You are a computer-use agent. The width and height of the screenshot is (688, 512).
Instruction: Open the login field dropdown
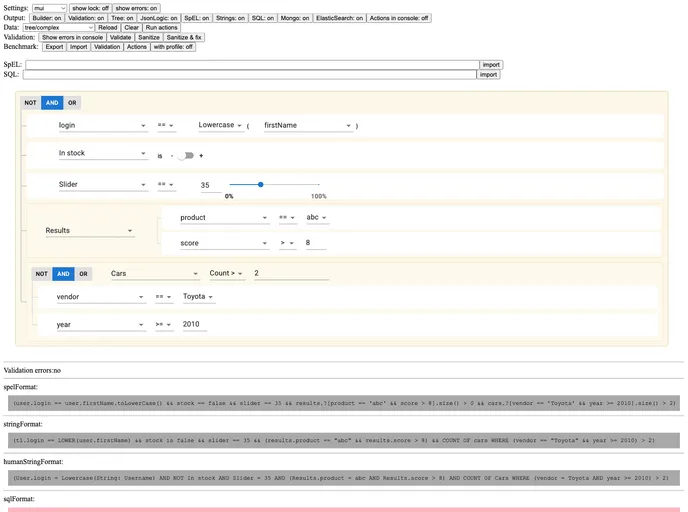pos(102,125)
